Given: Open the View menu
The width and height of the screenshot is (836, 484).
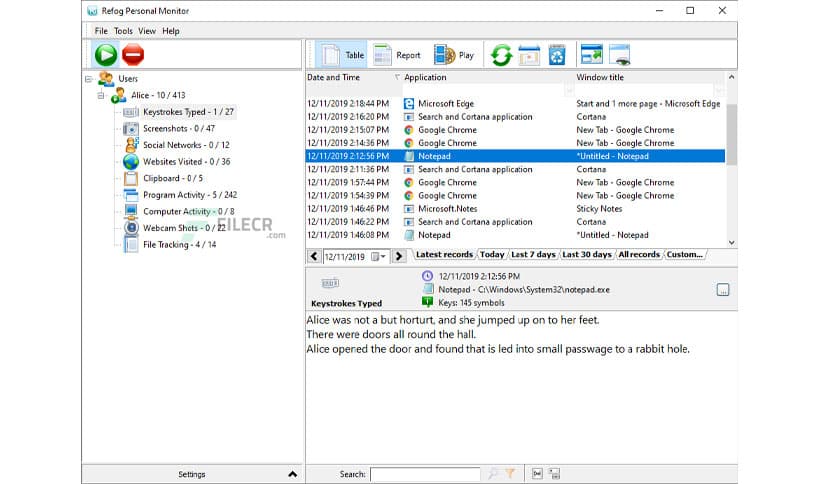Looking at the screenshot, I should point(147,31).
